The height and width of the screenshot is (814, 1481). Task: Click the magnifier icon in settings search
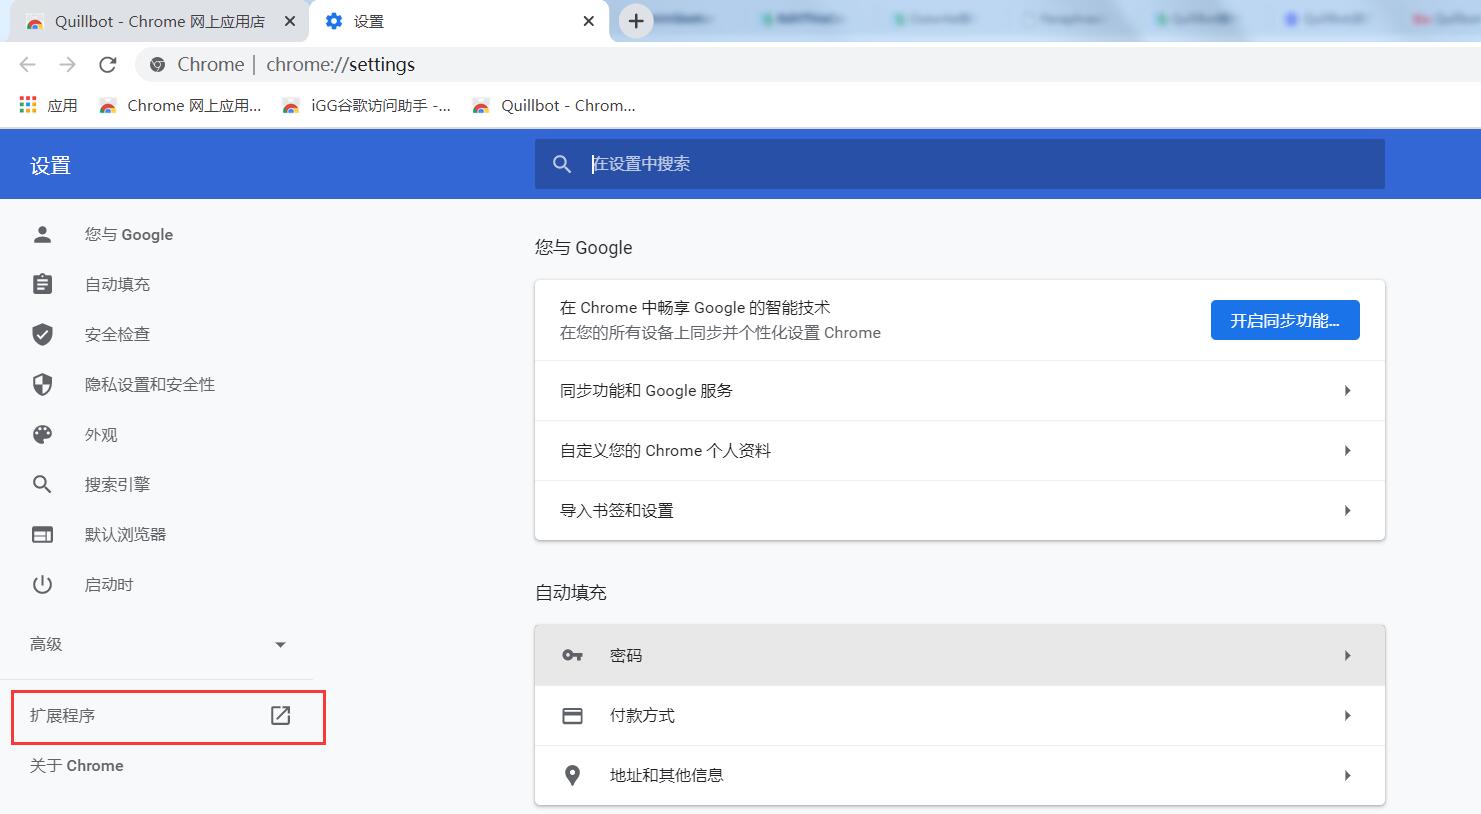click(562, 164)
